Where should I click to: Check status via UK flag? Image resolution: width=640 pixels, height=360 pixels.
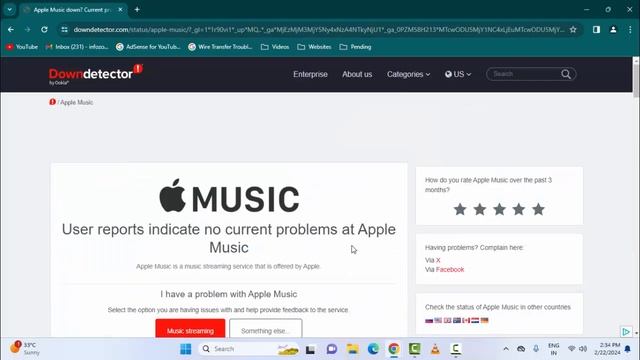pyautogui.click(x=448, y=320)
